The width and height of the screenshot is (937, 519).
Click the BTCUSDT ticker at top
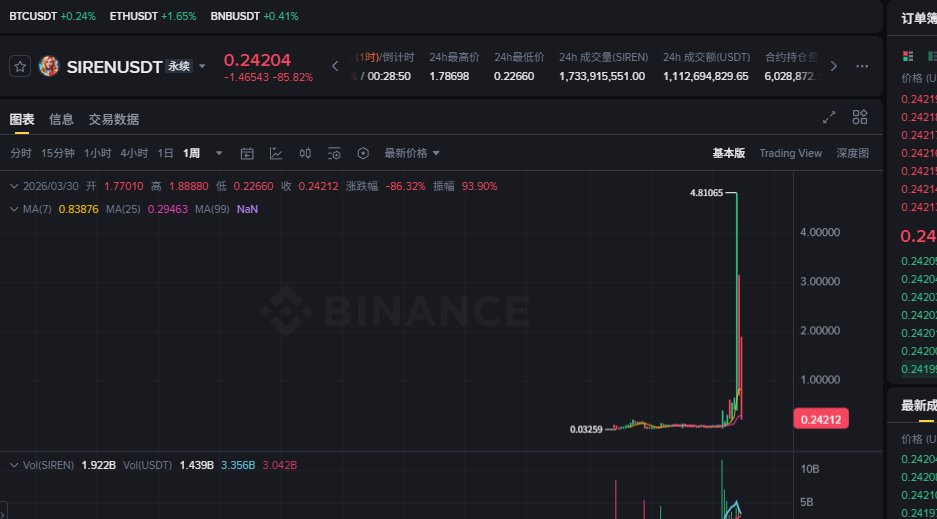tap(52, 16)
